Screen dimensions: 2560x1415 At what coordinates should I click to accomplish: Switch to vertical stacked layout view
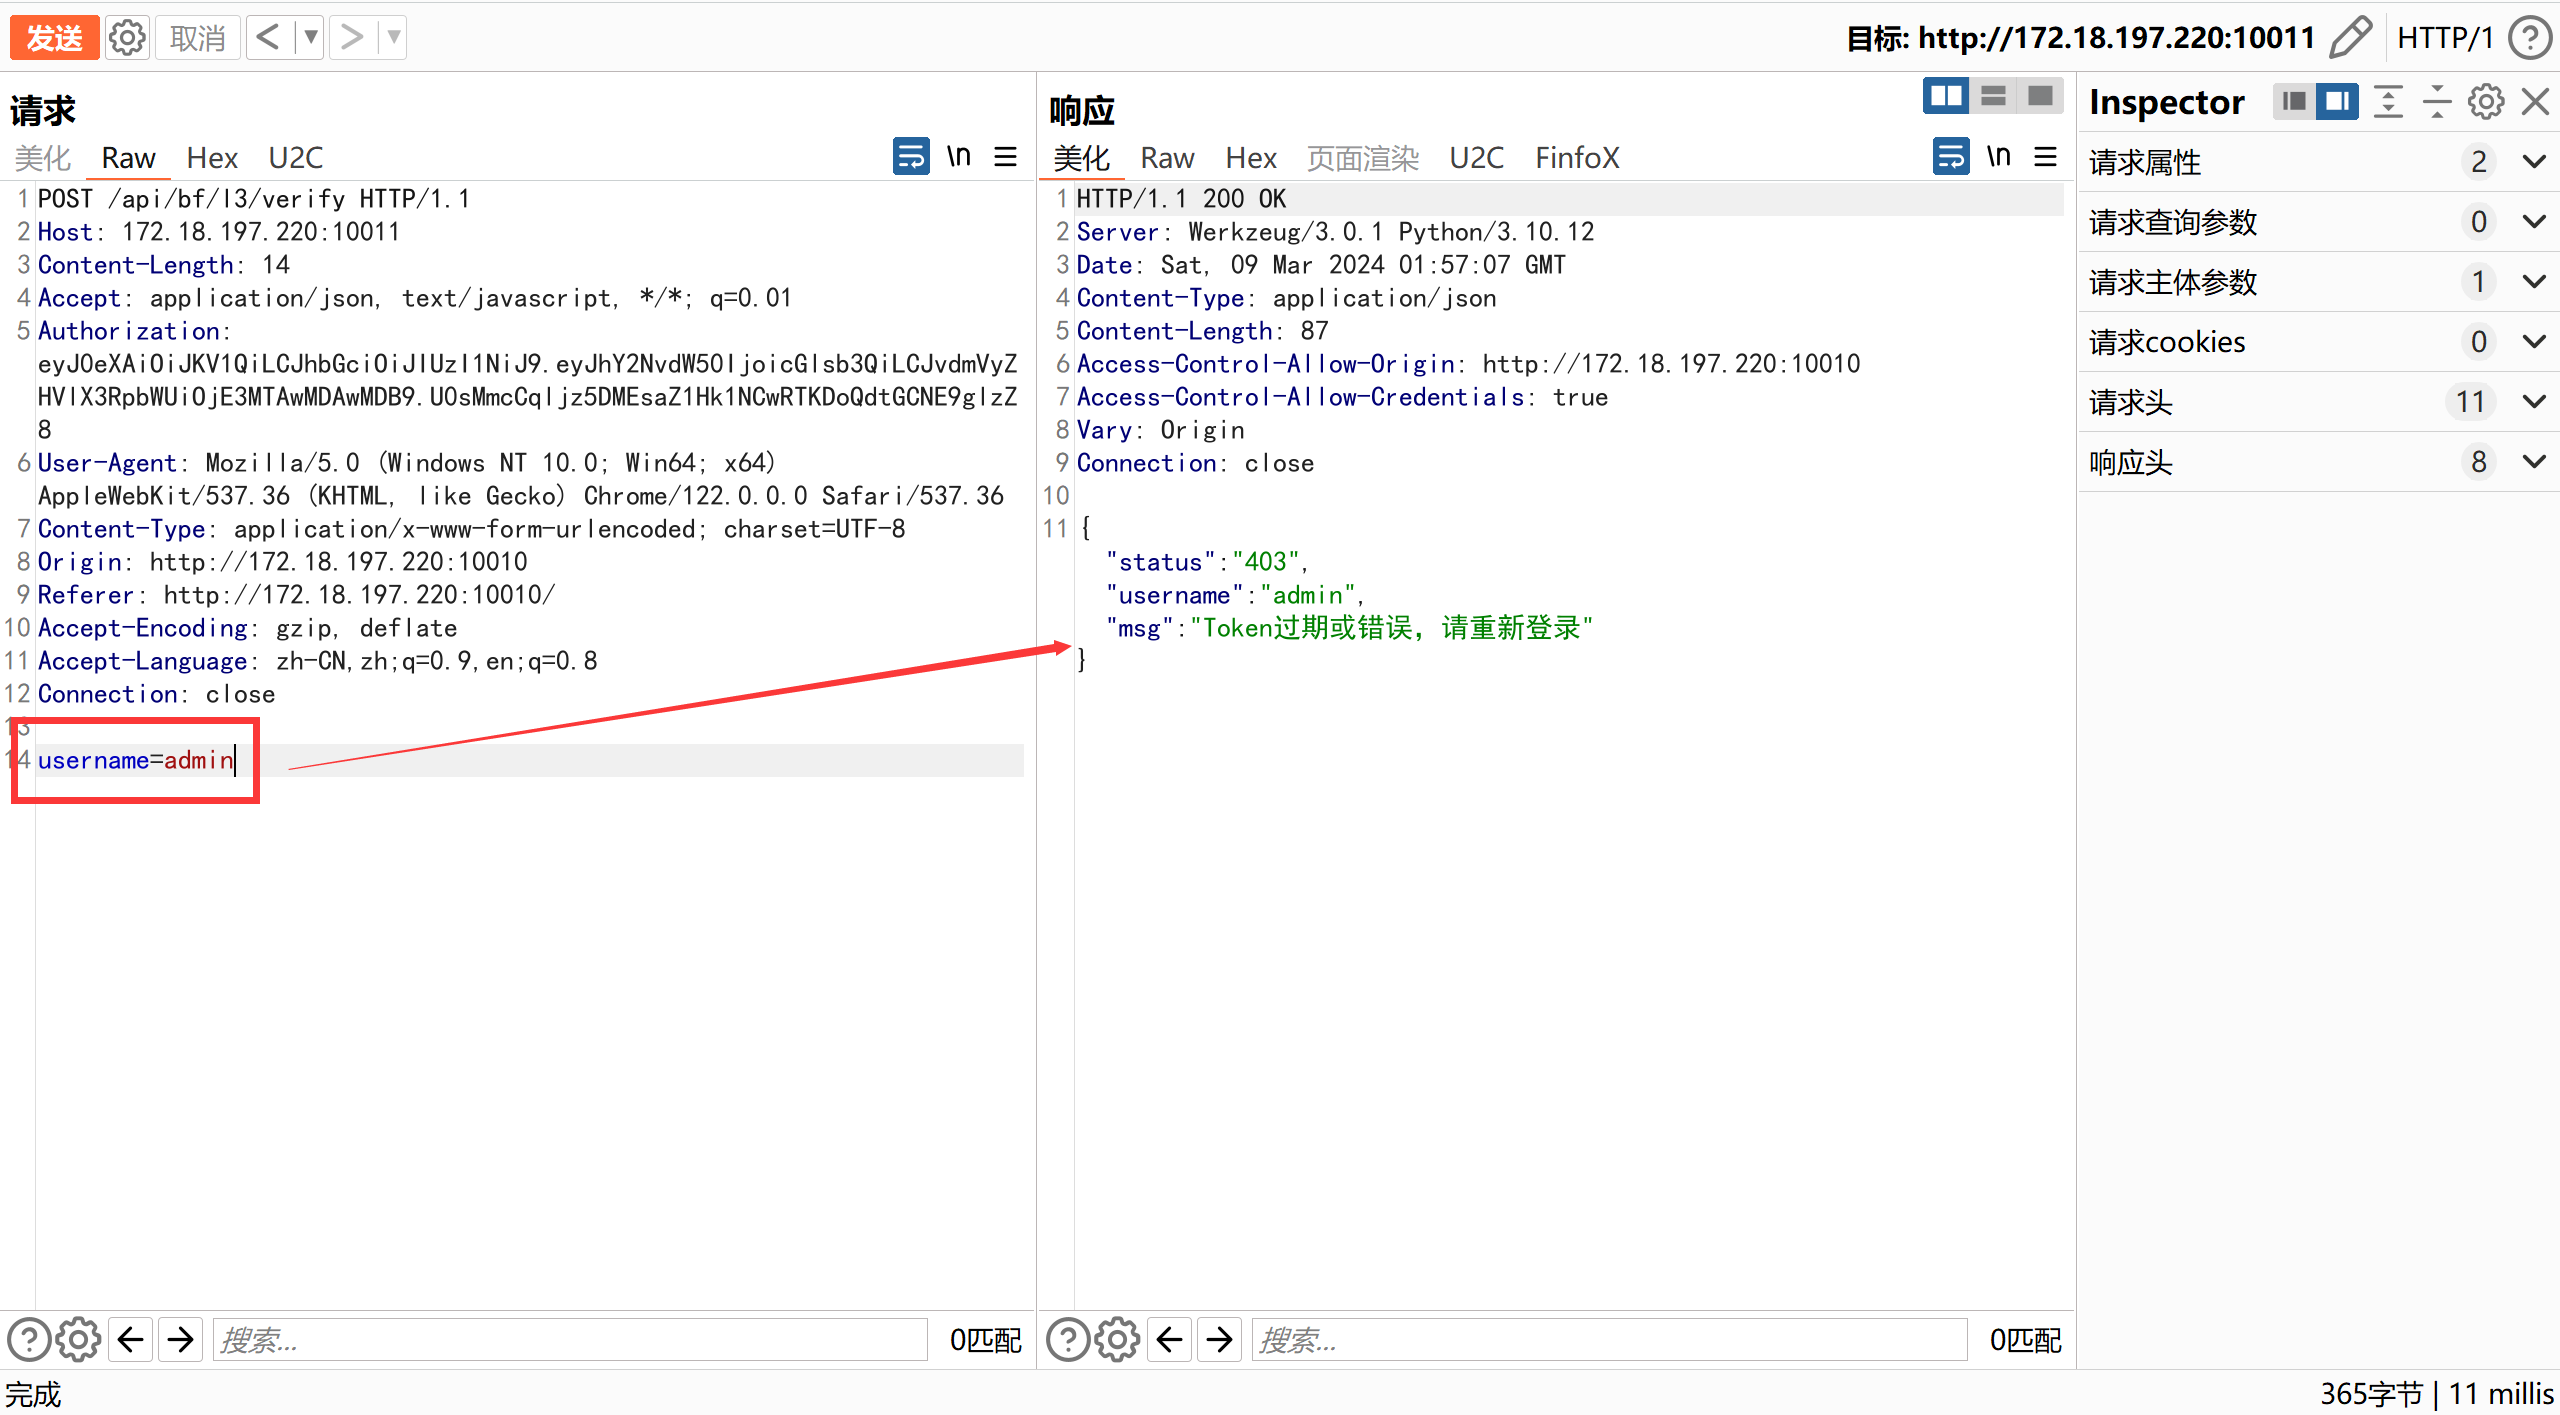(x=1993, y=96)
